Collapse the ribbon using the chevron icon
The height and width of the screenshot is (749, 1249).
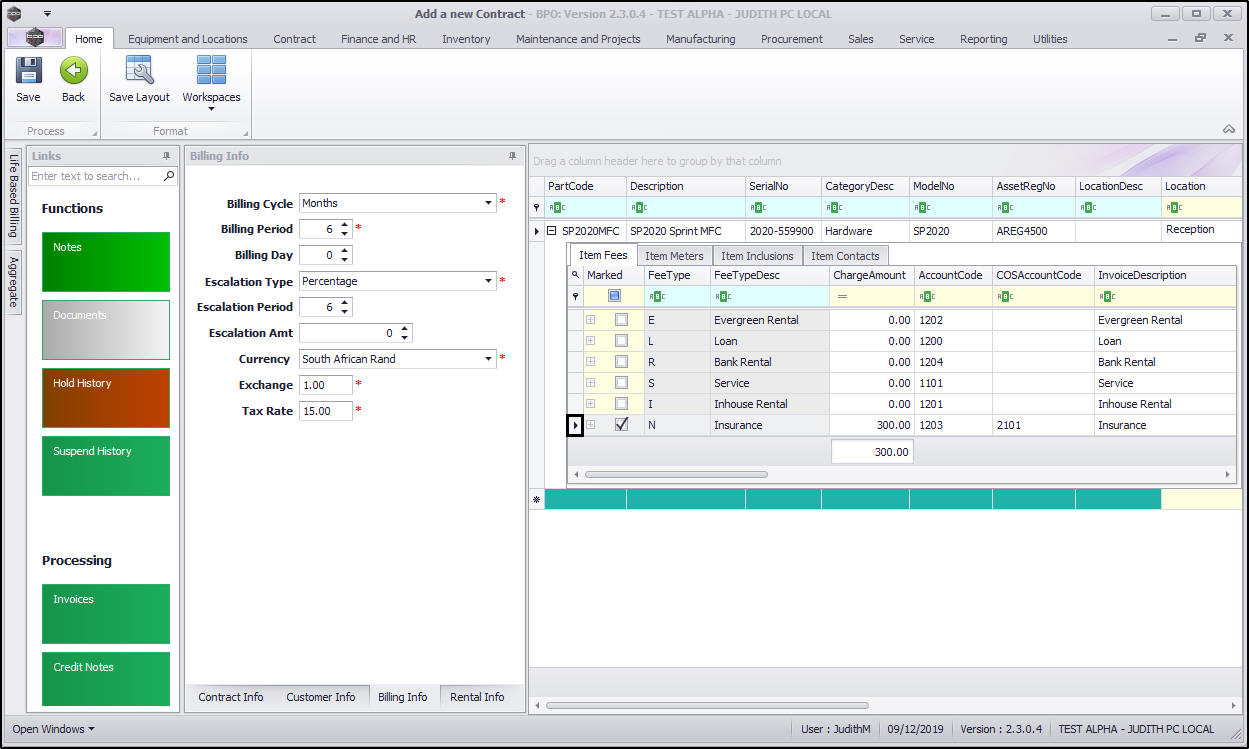[1228, 129]
